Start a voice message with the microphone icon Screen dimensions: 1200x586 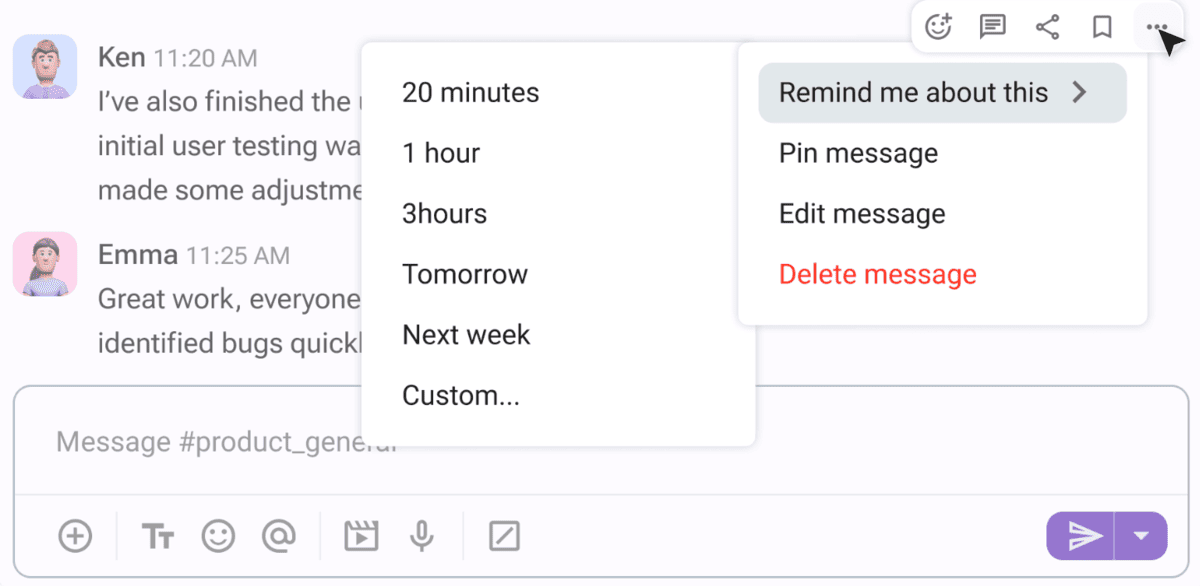pyautogui.click(x=421, y=535)
